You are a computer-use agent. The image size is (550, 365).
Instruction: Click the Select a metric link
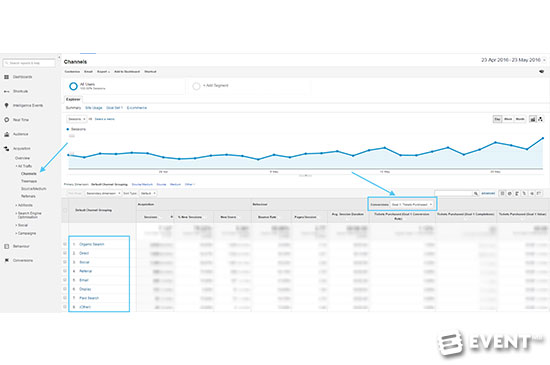pyautogui.click(x=105, y=119)
